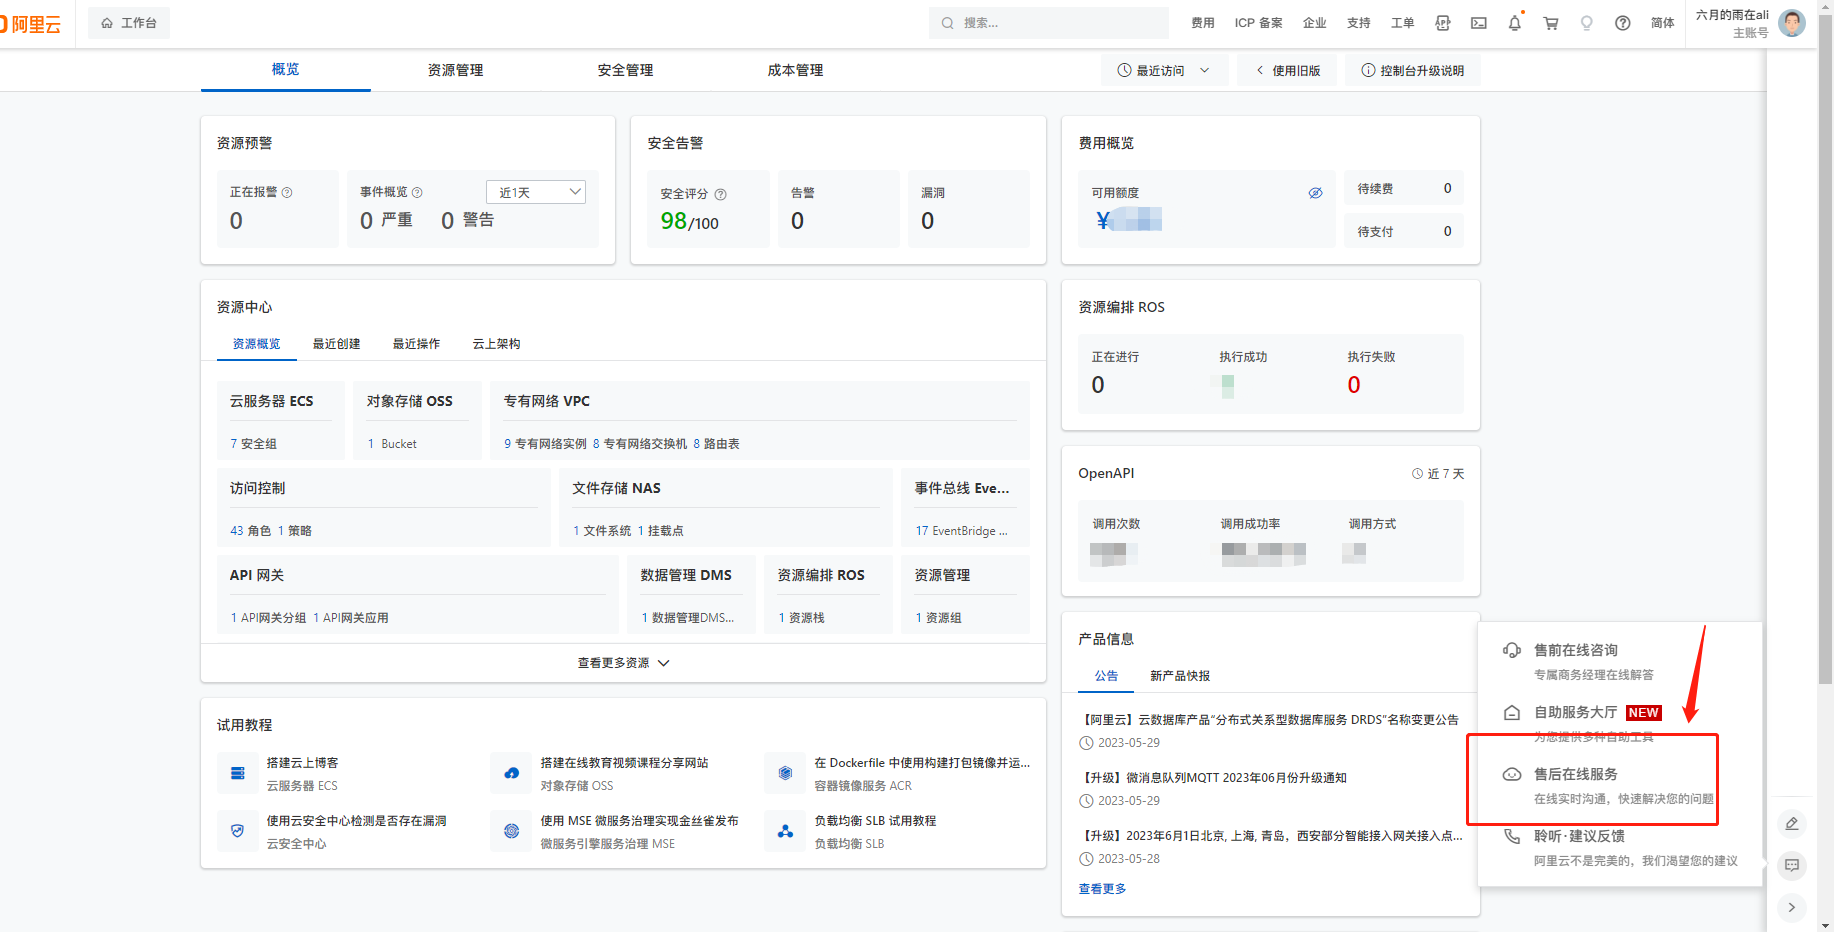The width and height of the screenshot is (1834, 932).
Task: Open notifications bell icon
Action: click(x=1515, y=23)
